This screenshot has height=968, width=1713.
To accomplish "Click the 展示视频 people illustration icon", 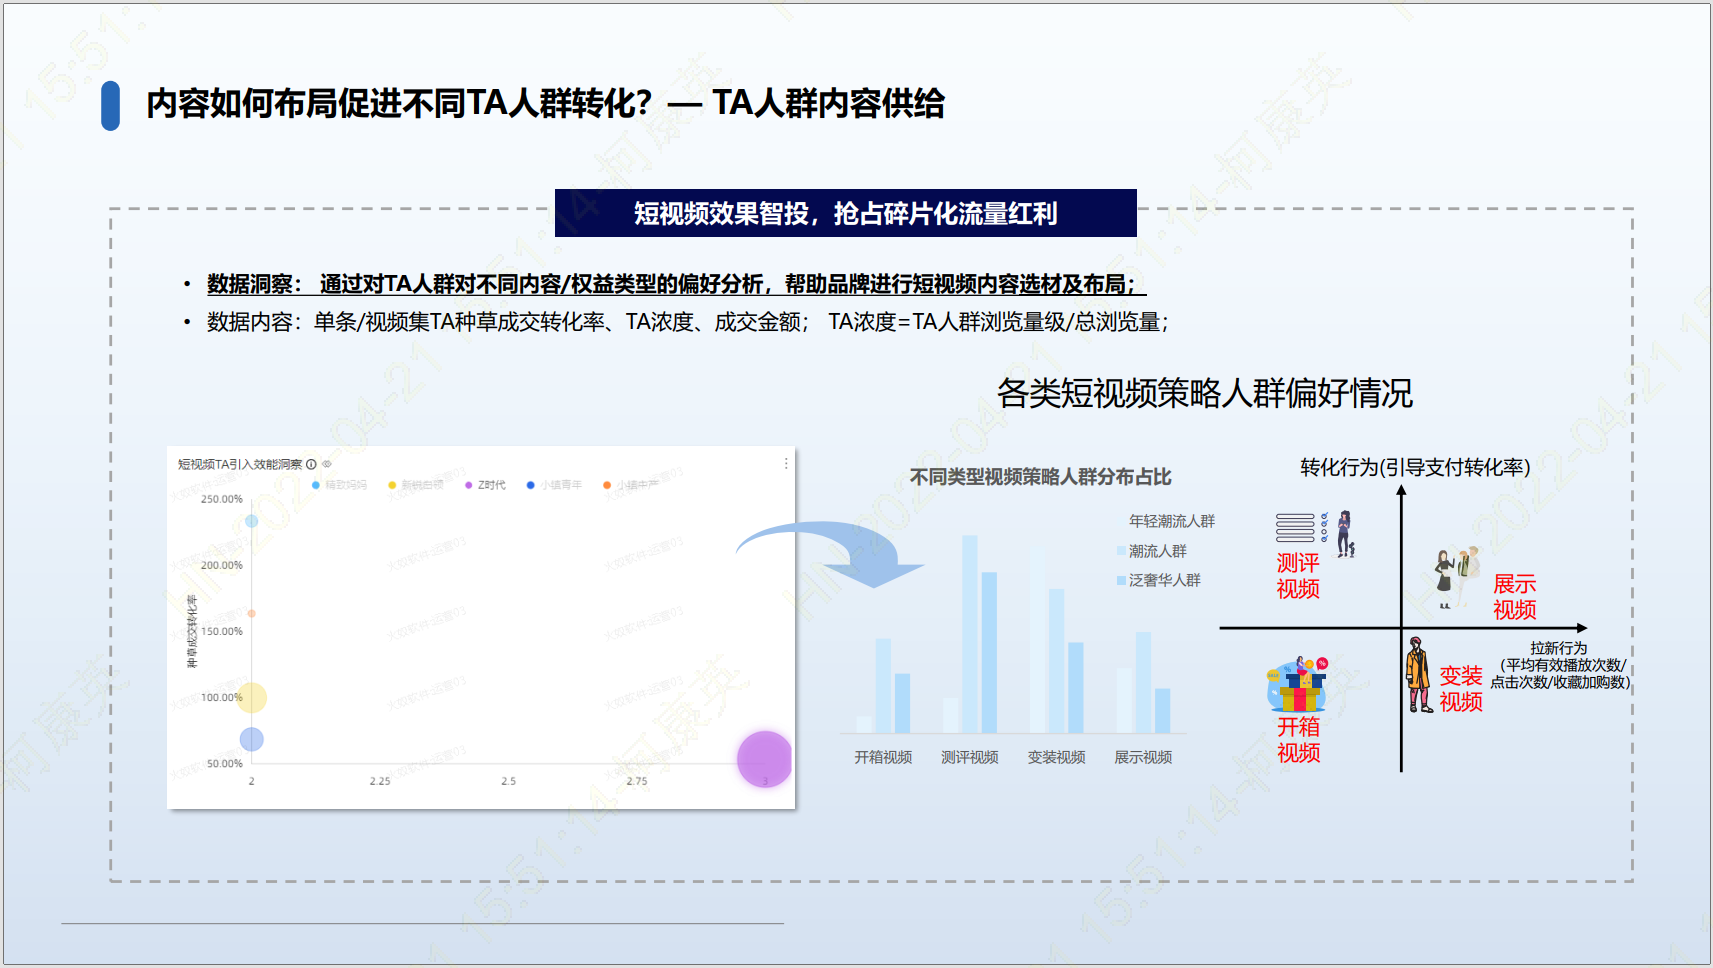I will [1457, 578].
